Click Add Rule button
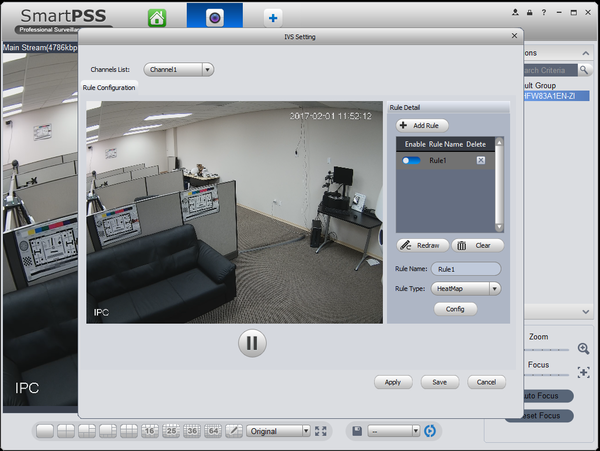Image resolution: width=600 pixels, height=451 pixels. tap(422, 125)
